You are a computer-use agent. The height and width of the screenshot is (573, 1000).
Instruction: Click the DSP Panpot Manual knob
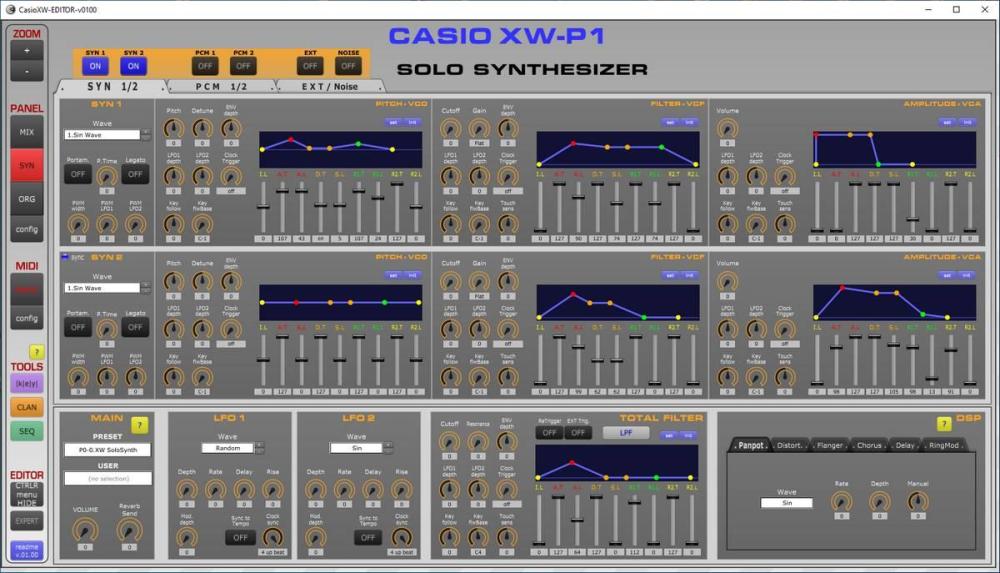(918, 502)
